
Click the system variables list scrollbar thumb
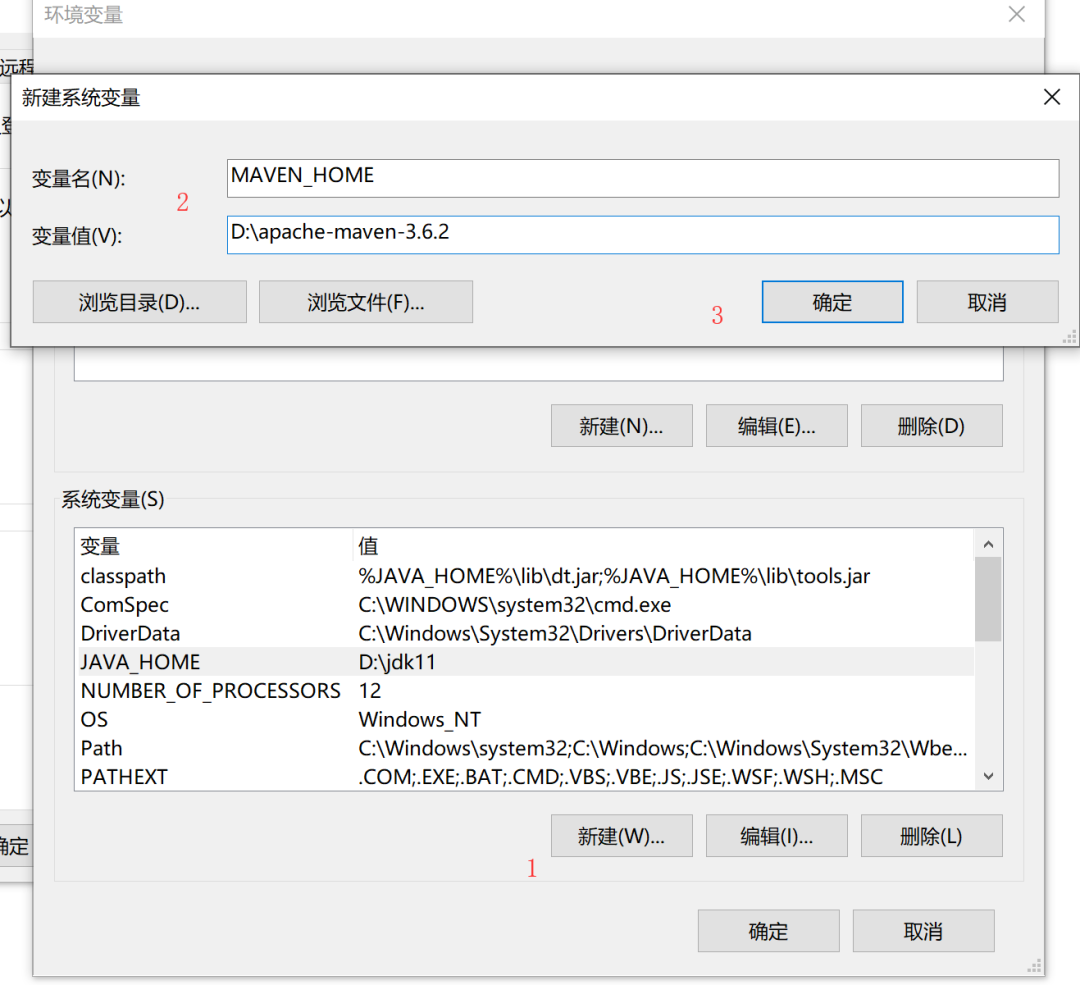pyautogui.click(x=988, y=599)
